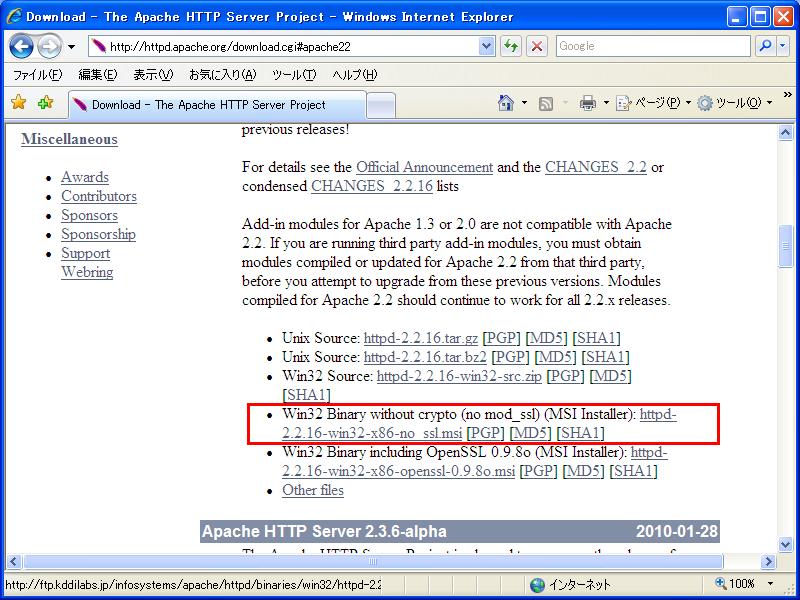
Task: Click the Home icon in command bar
Action: (506, 103)
